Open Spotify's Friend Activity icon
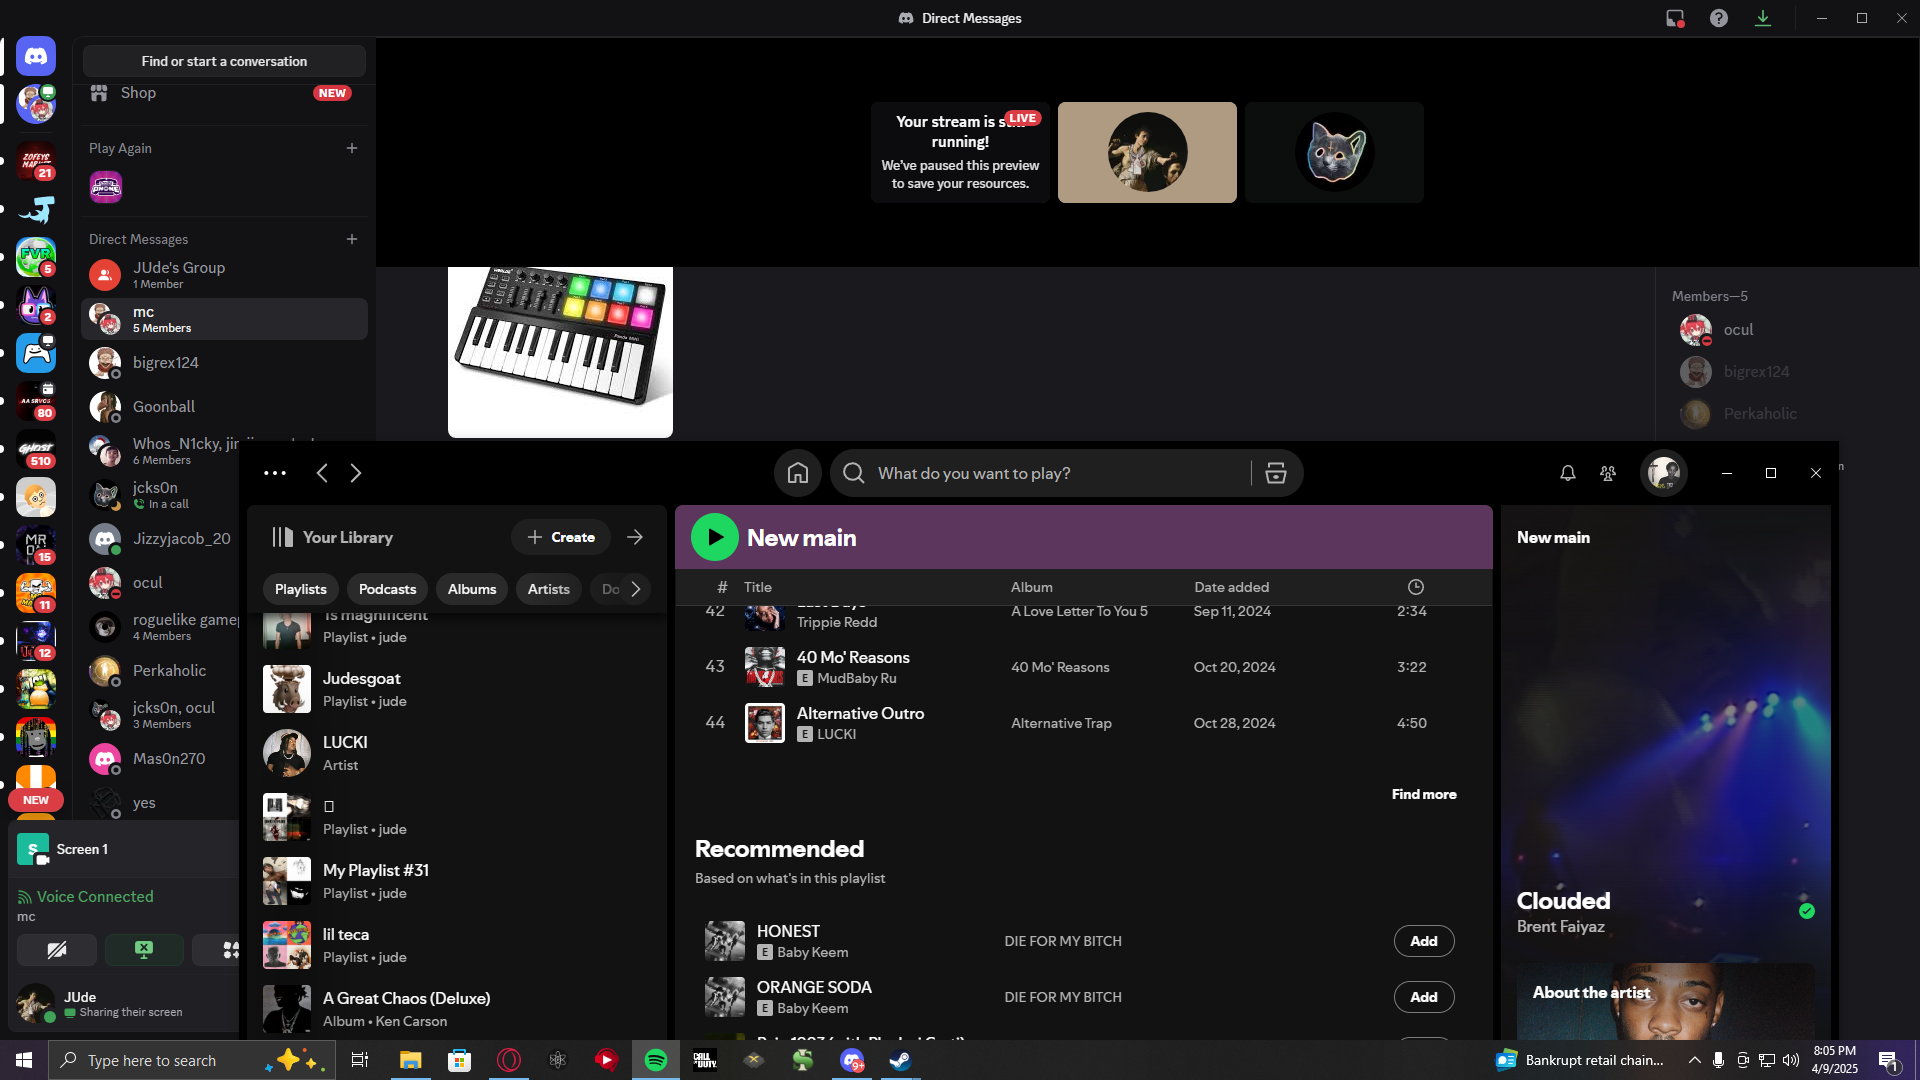Image resolution: width=1920 pixels, height=1080 pixels. (x=1607, y=473)
